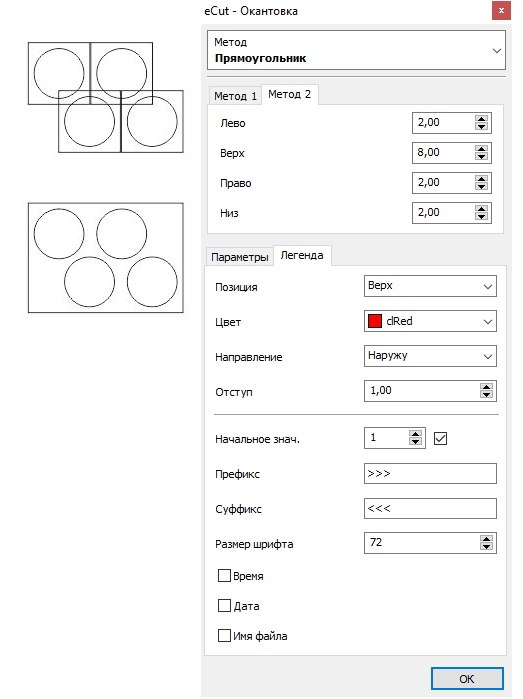Open the clRed color selector

pos(430,321)
